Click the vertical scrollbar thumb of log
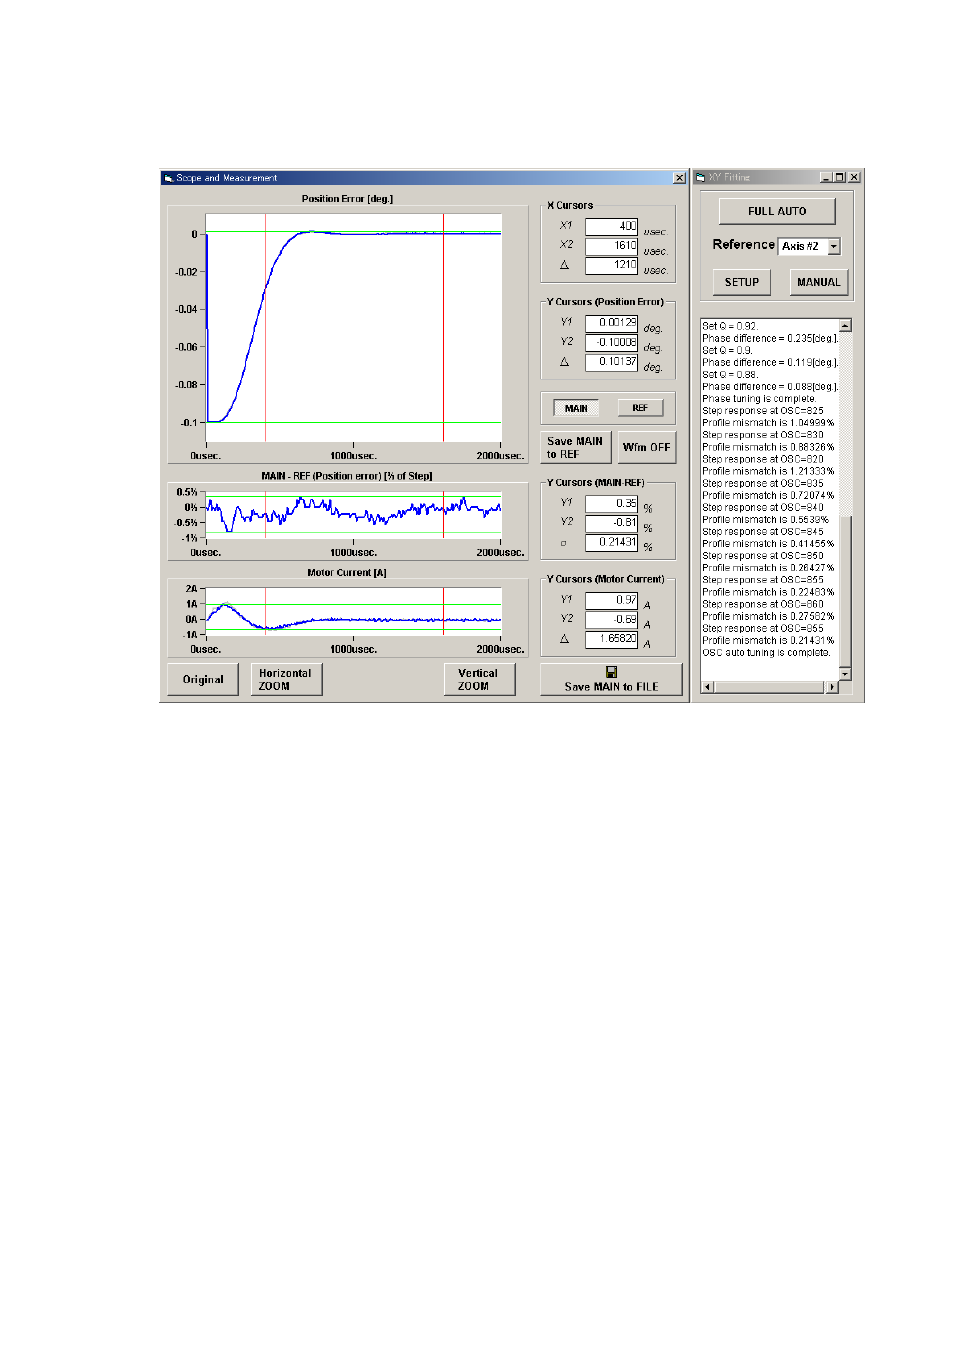The image size is (954, 1350). click(x=845, y=593)
